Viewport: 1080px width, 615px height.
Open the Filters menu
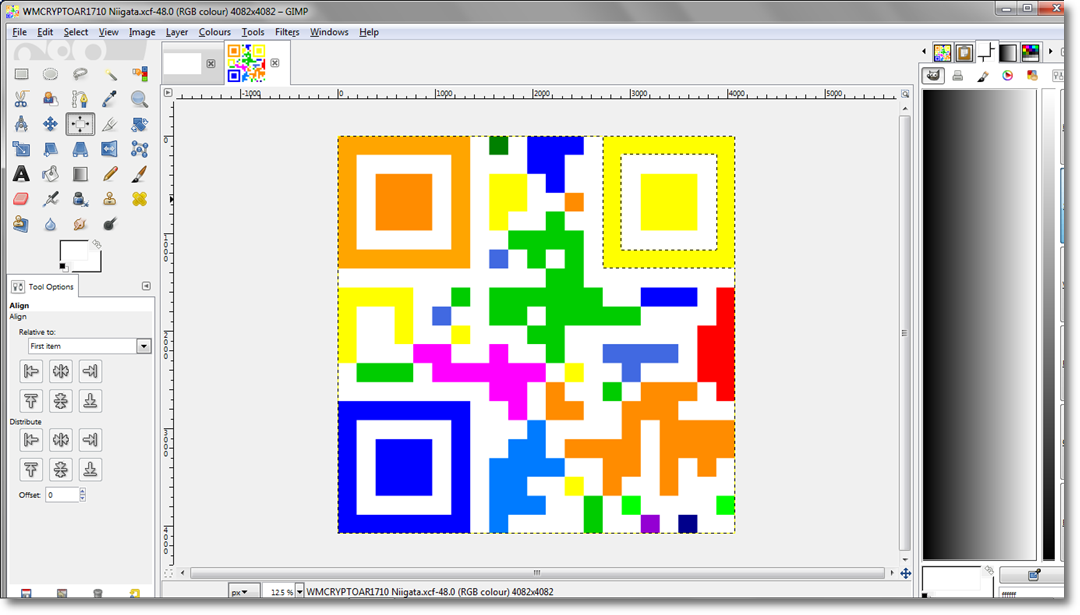[287, 32]
